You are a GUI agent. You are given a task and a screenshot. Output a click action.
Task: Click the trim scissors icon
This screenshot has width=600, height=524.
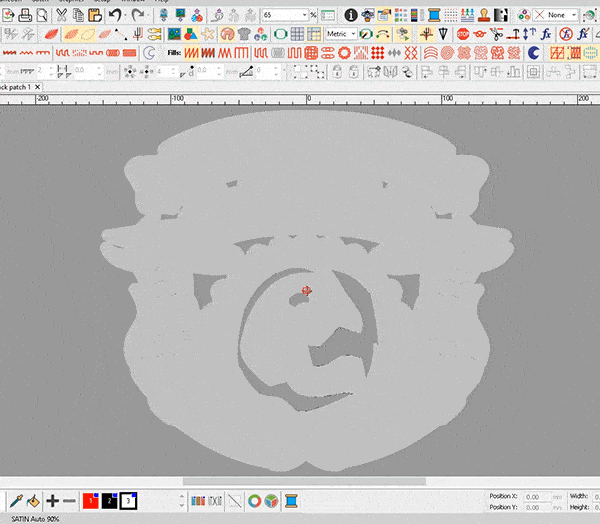pyautogui.click(x=496, y=34)
